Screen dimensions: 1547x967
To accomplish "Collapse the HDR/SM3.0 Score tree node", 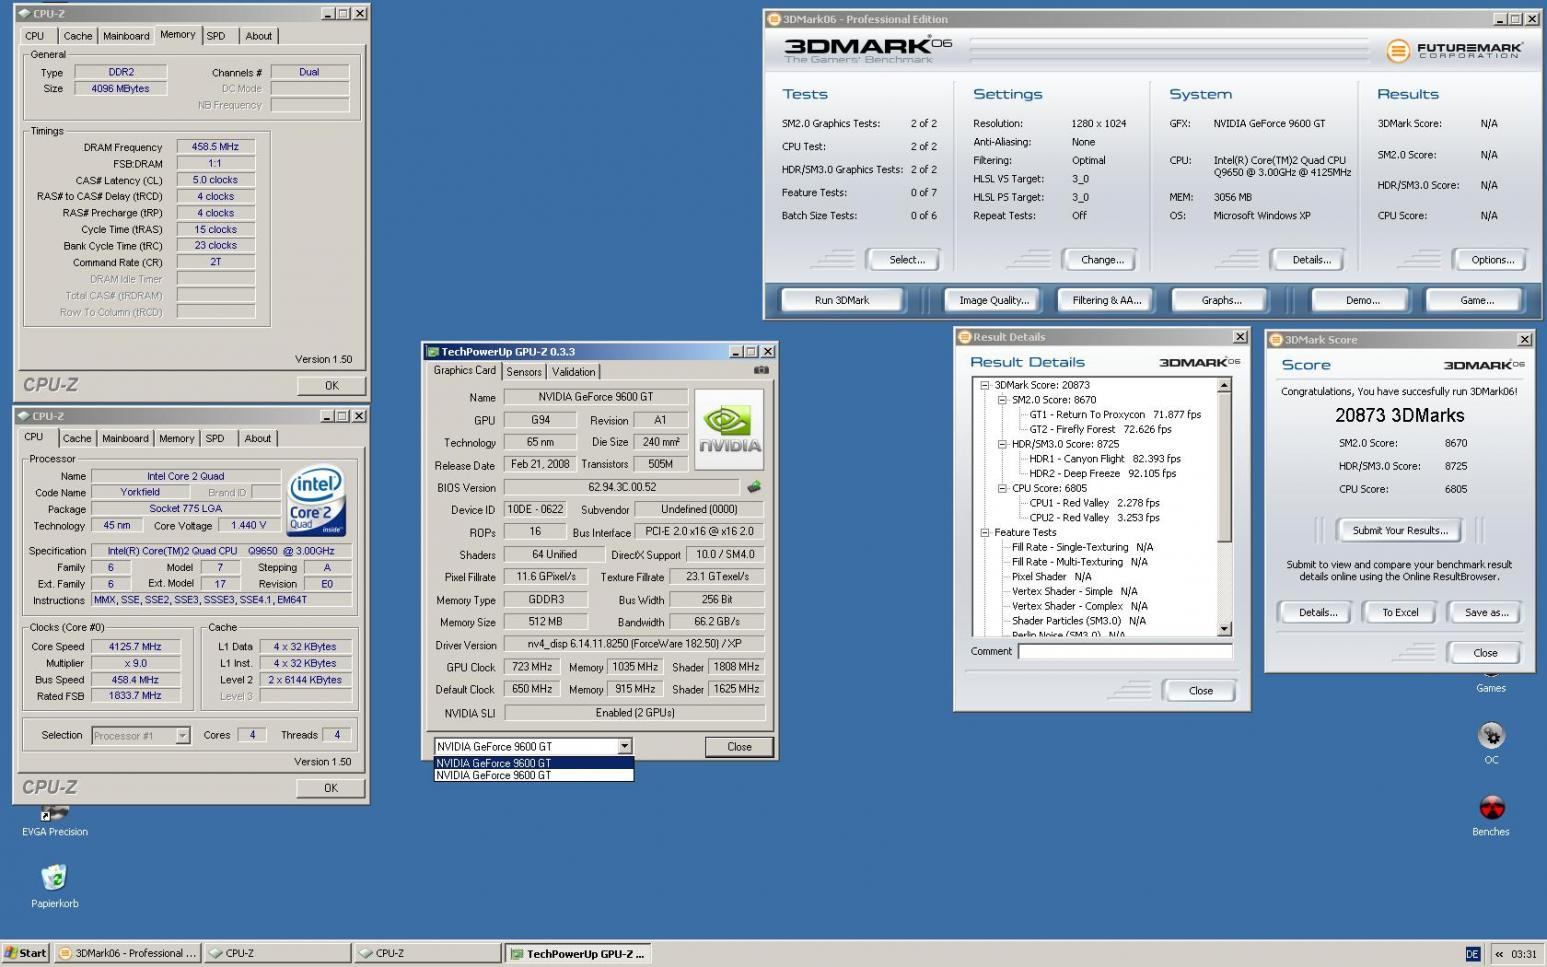I will 1002,444.
